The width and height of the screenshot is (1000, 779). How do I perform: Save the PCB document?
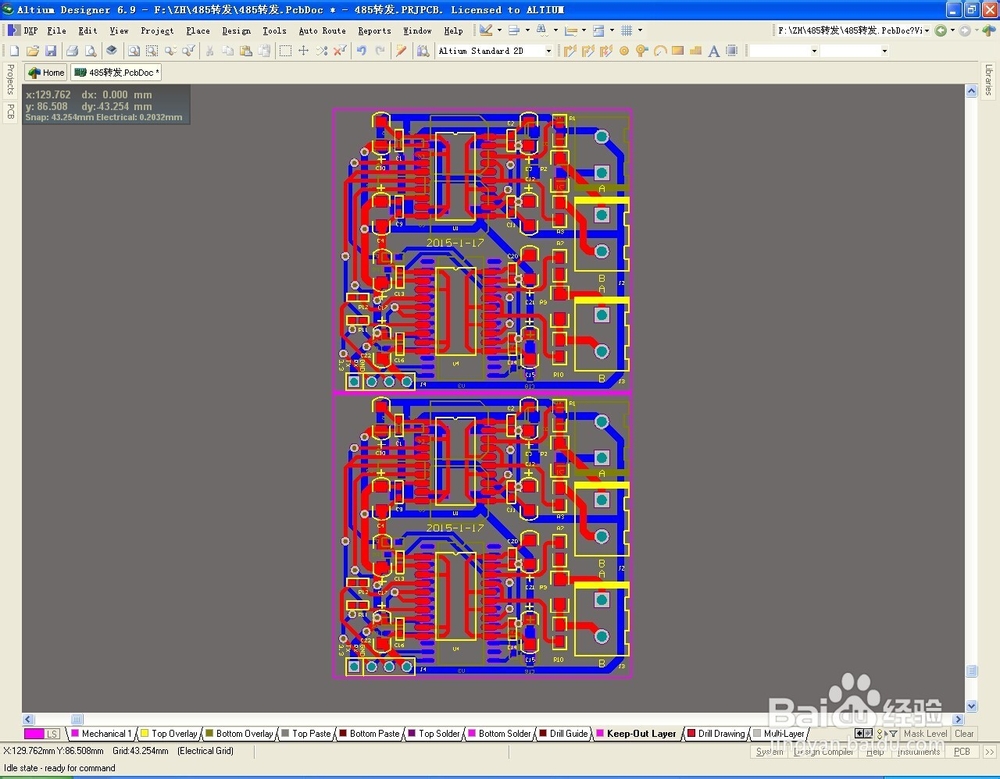(x=51, y=50)
